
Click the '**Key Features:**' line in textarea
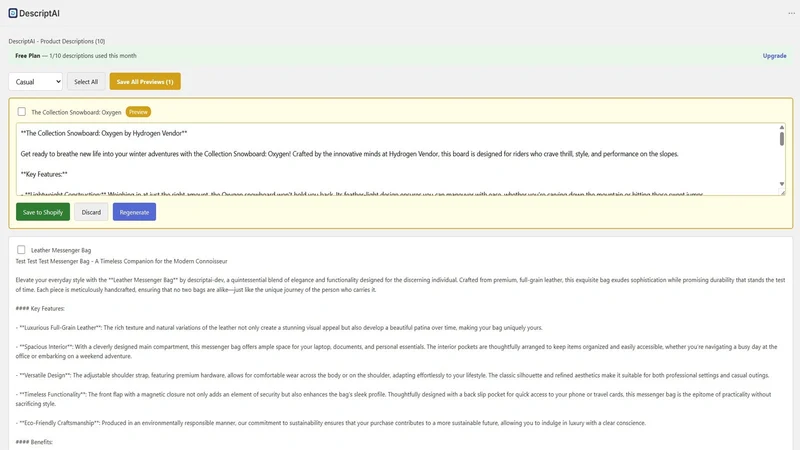44,174
